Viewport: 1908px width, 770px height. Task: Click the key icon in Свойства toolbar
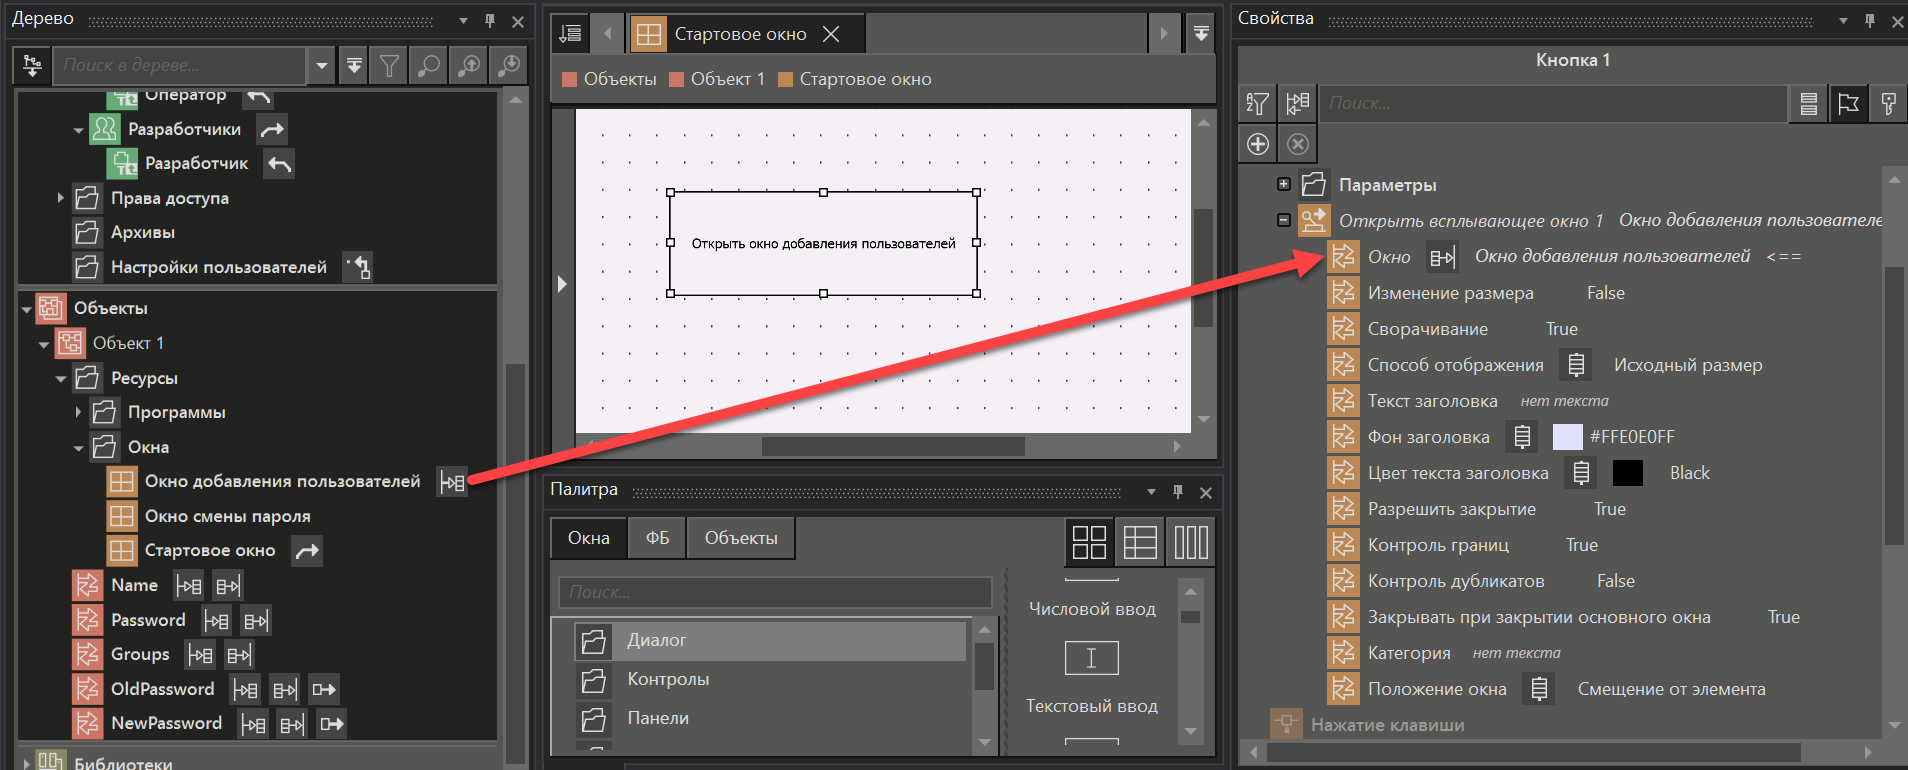point(1888,103)
